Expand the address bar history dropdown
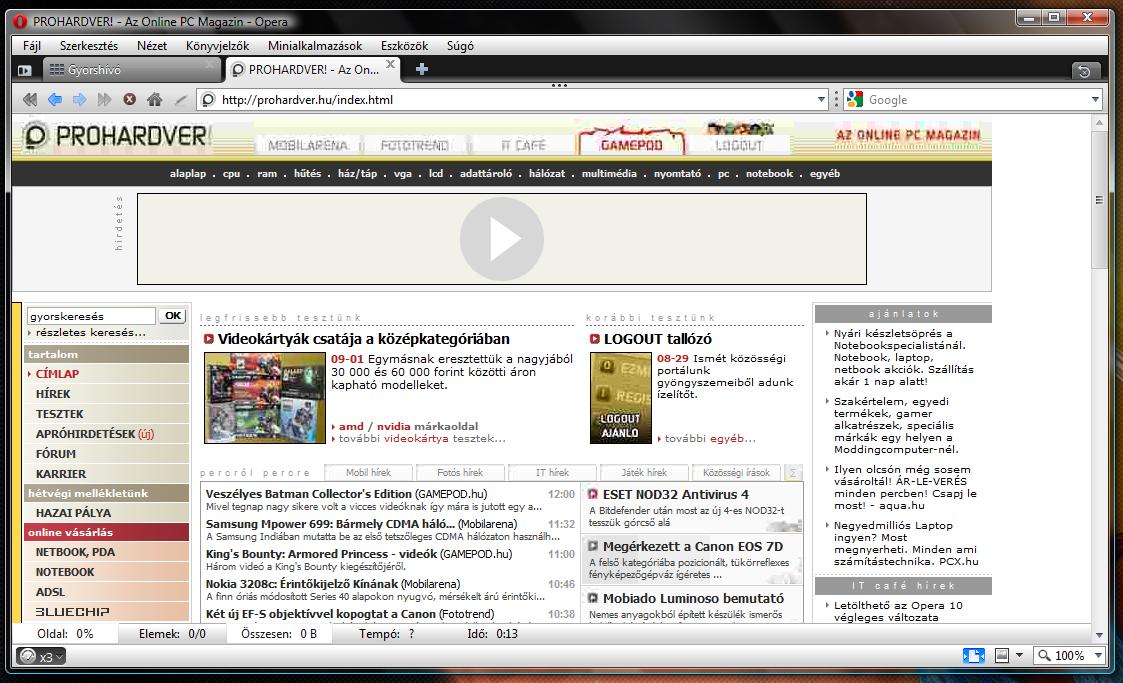1123x683 pixels. coord(822,100)
